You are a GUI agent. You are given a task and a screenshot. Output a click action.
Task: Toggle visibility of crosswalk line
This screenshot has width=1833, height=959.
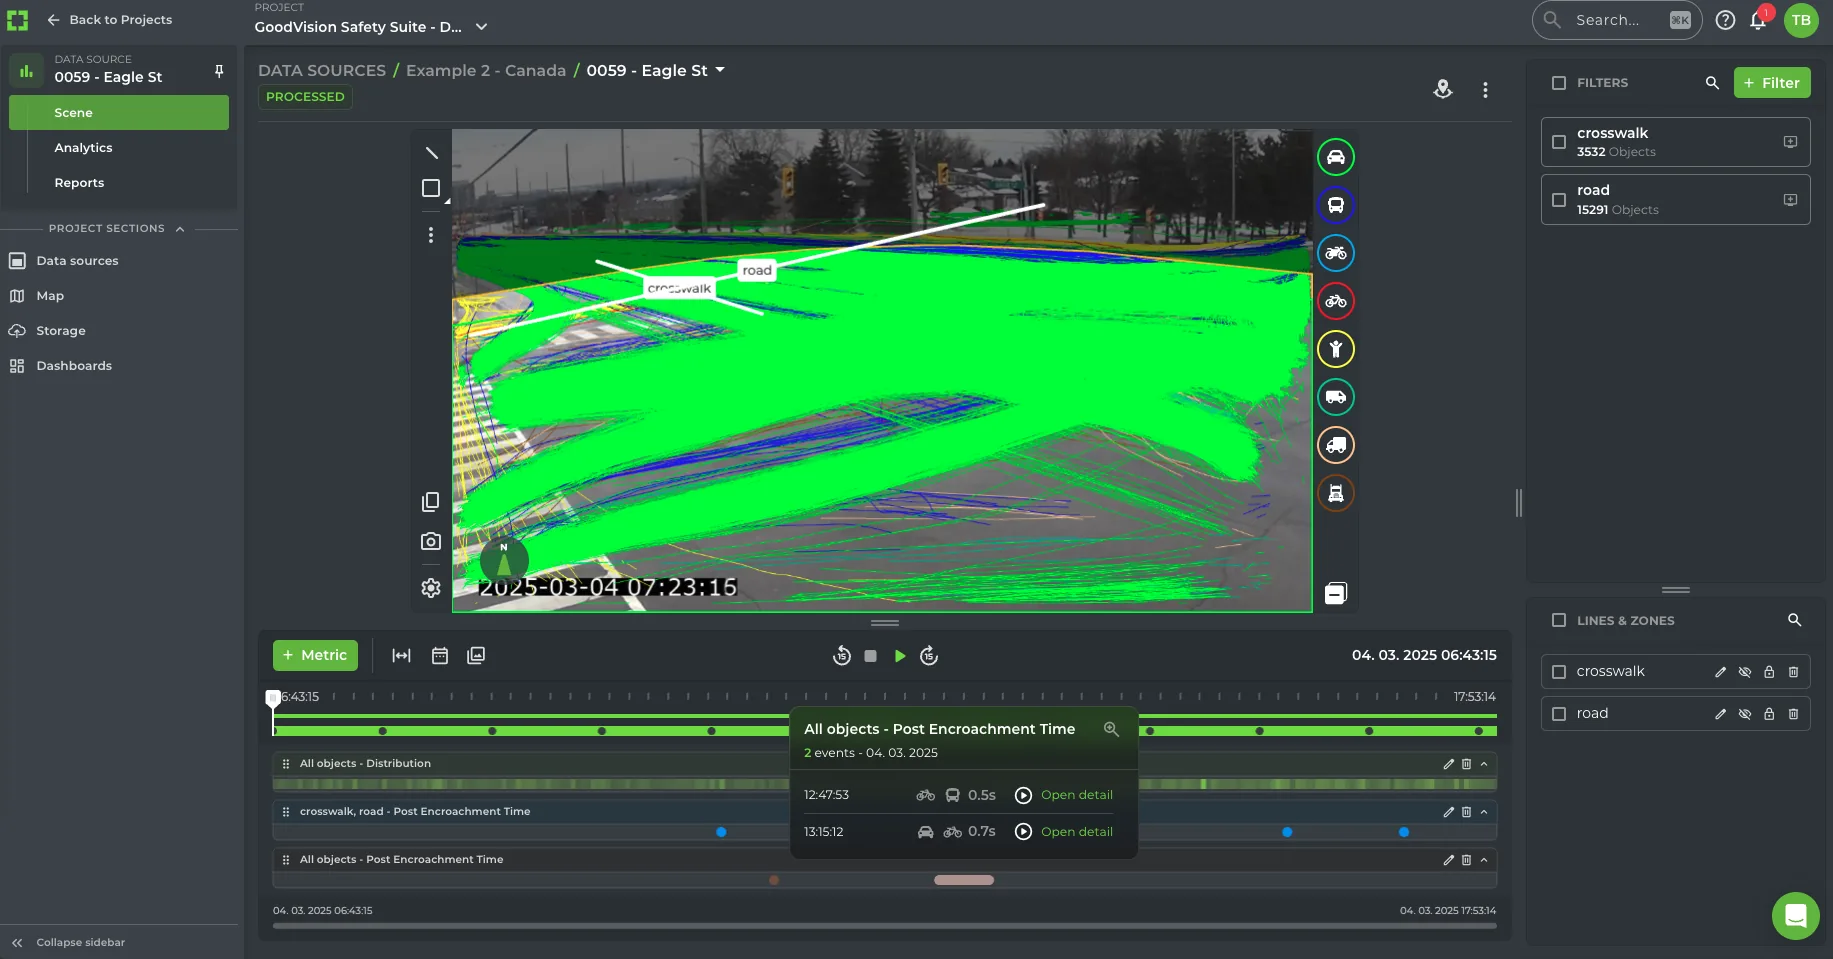pyautogui.click(x=1745, y=672)
